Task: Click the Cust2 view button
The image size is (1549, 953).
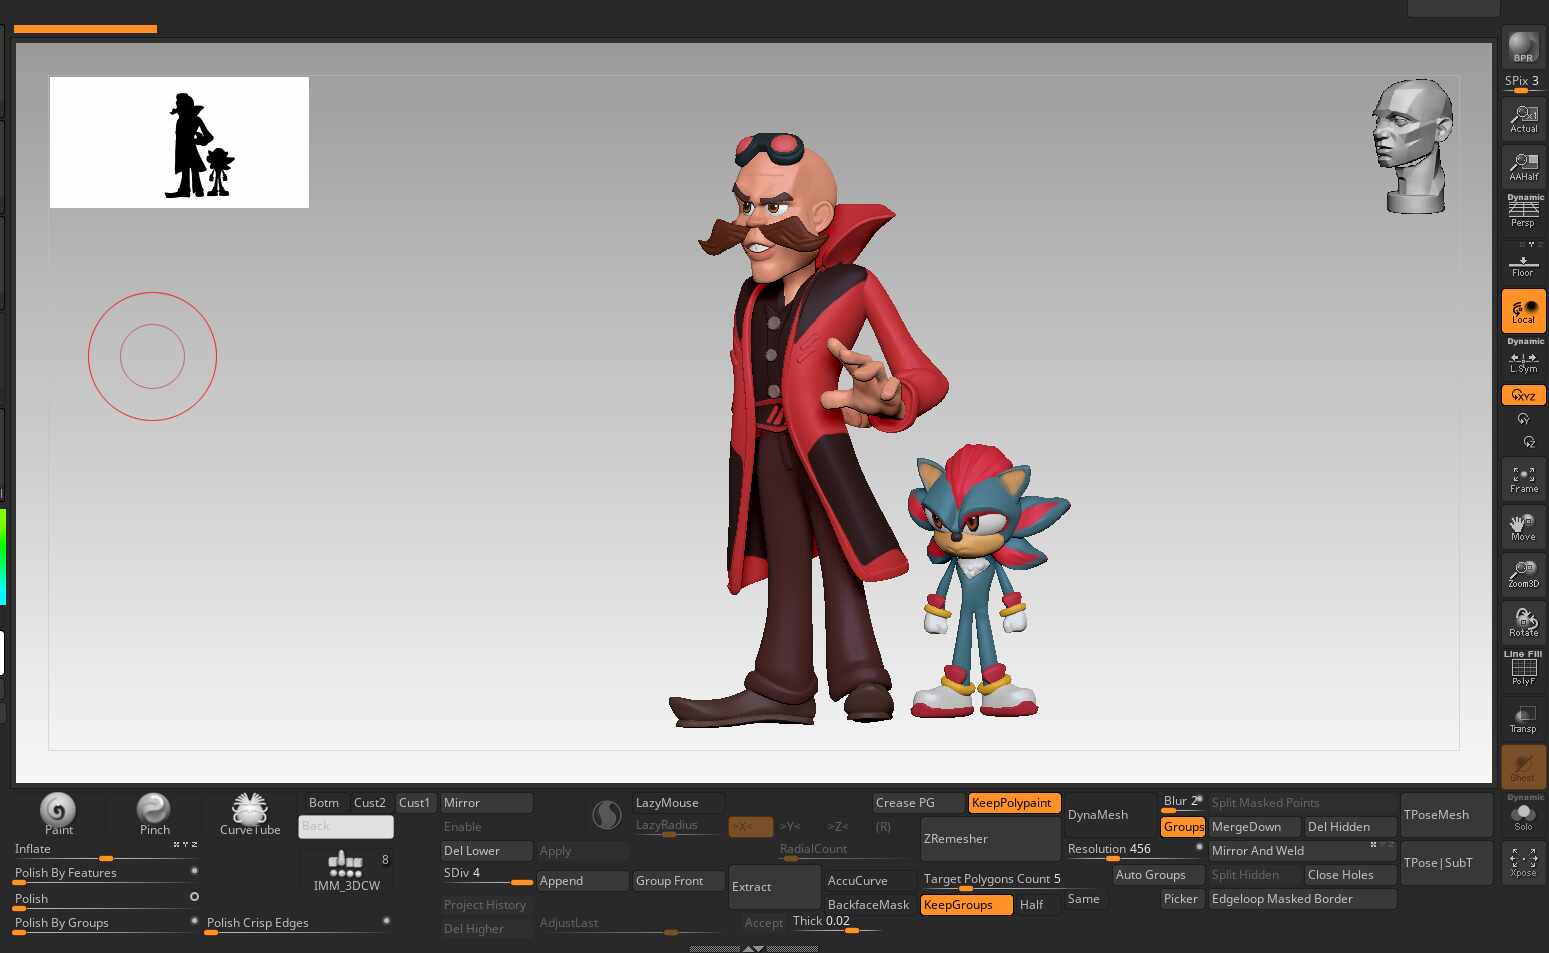Action: [370, 803]
